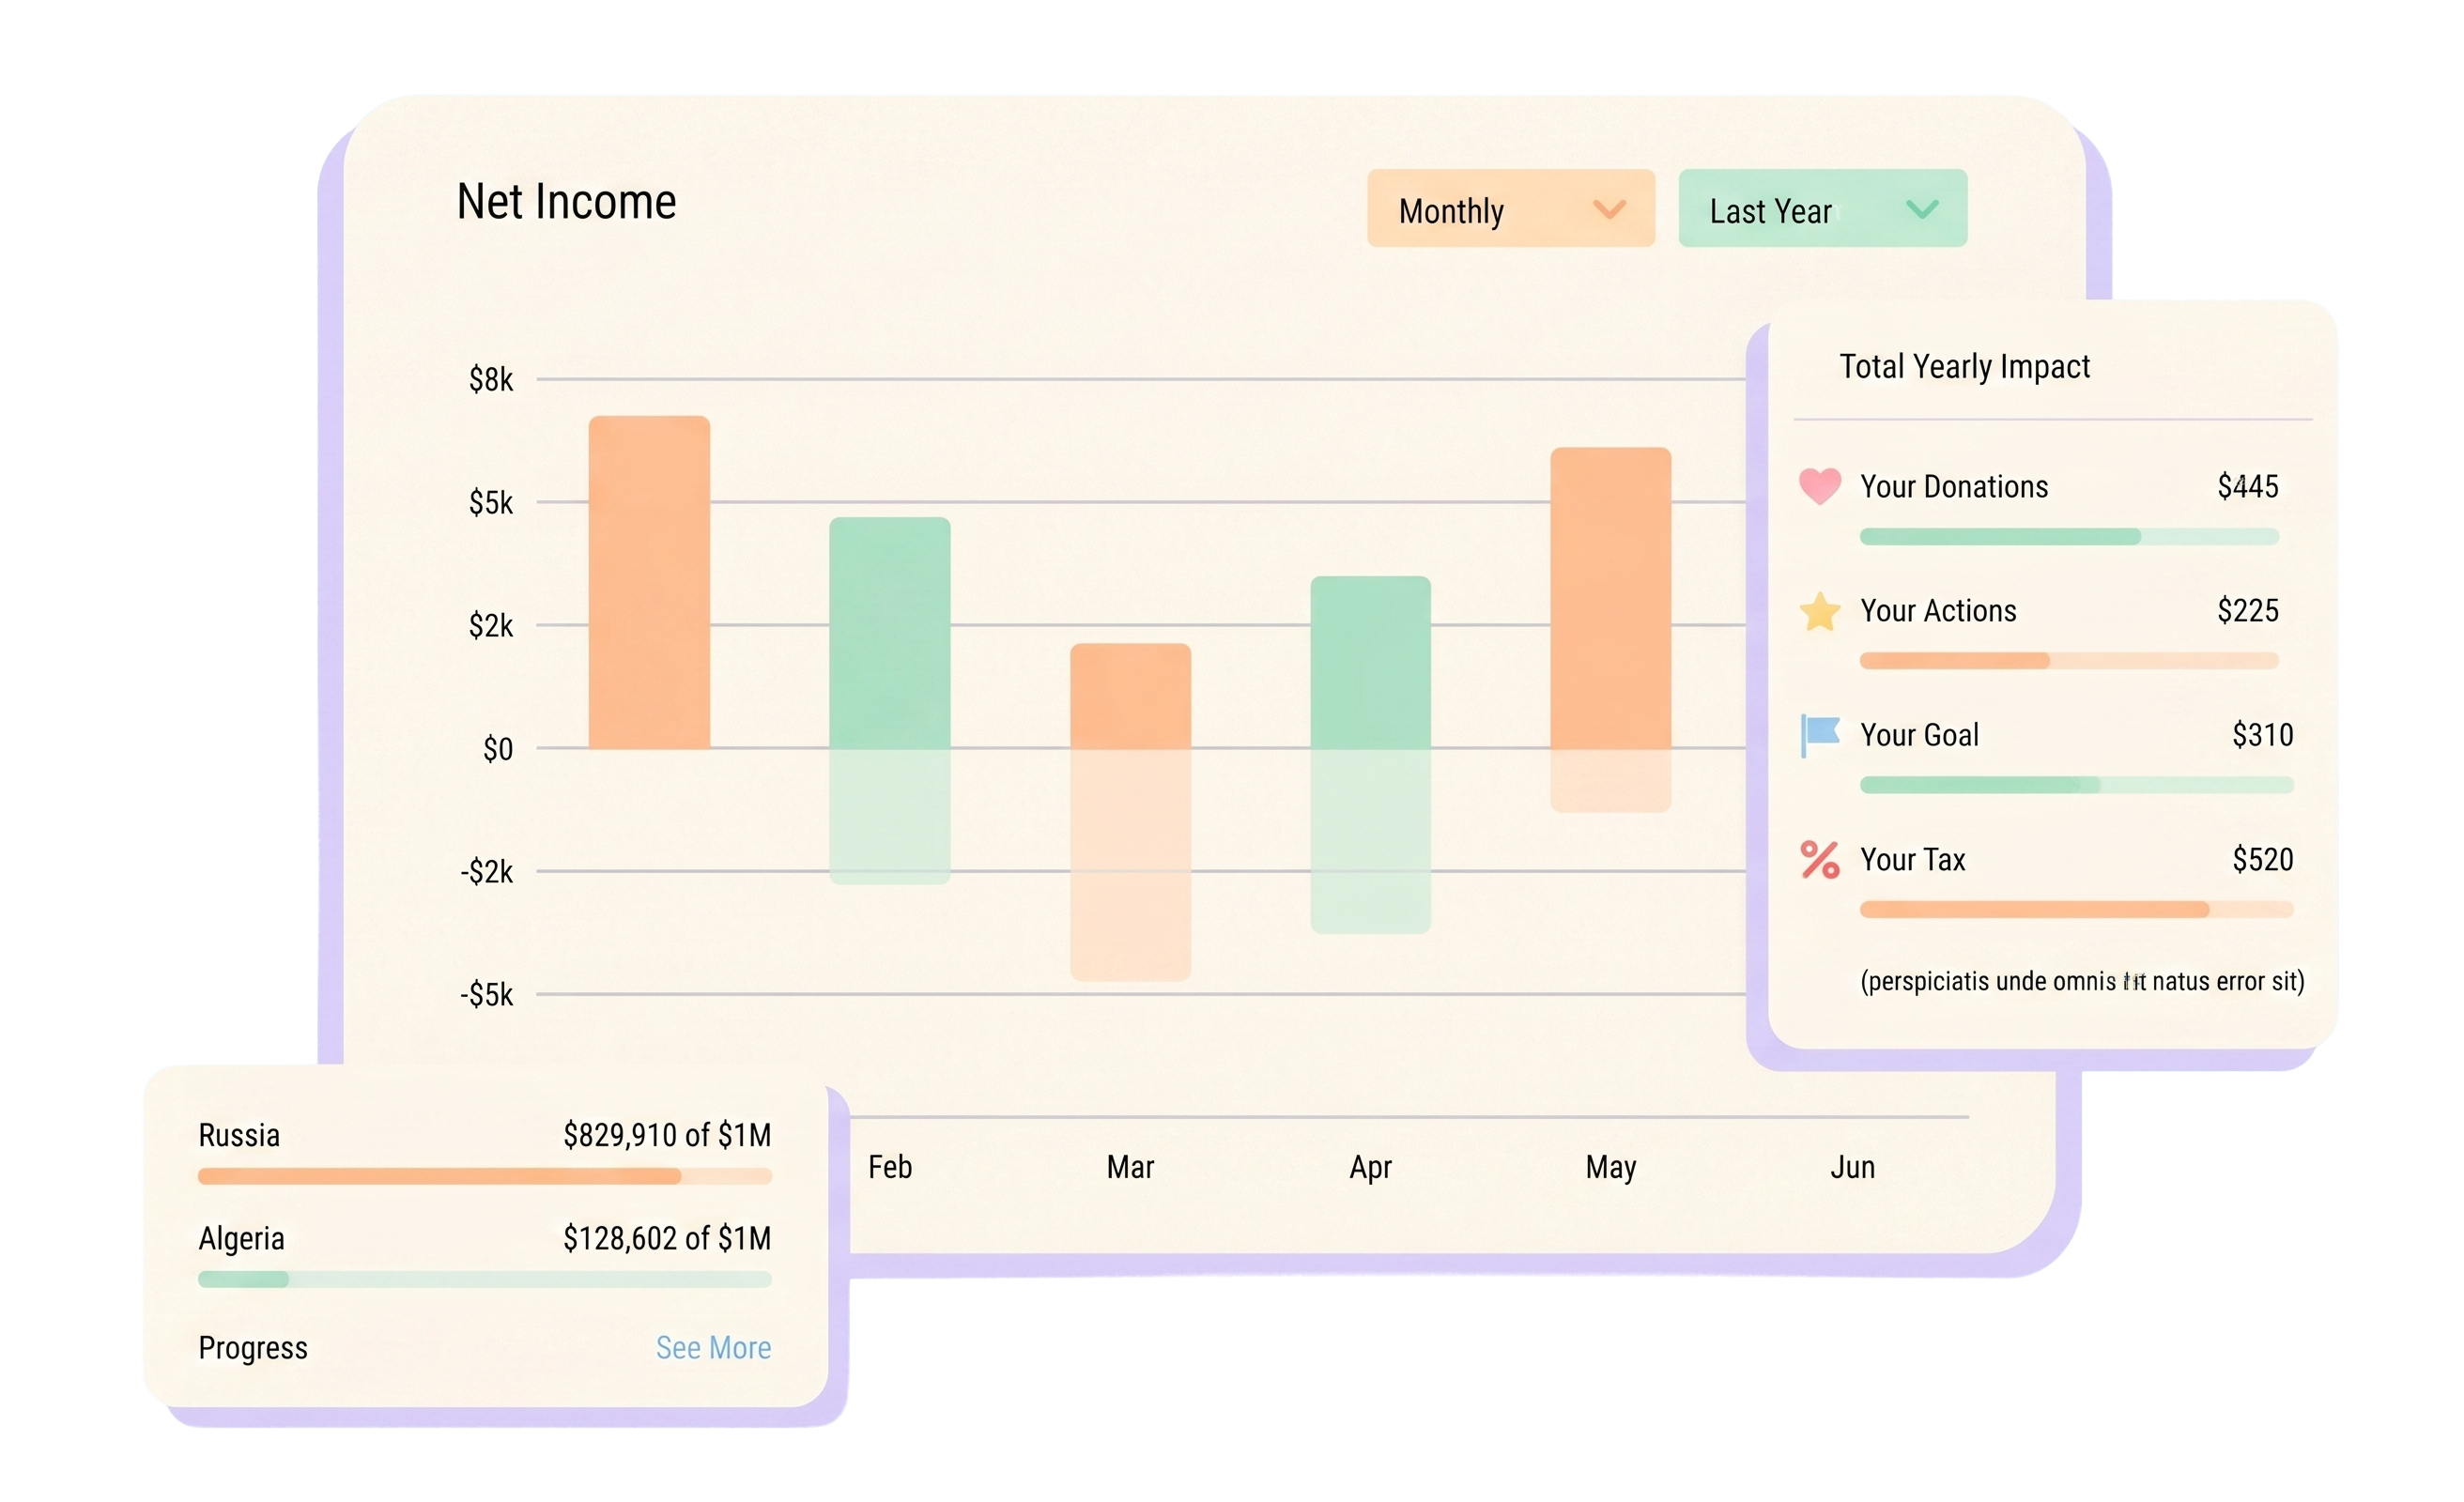Viewport: 2464px width, 1502px height.
Task: Select the green Feb bar in chart
Action: [889, 633]
